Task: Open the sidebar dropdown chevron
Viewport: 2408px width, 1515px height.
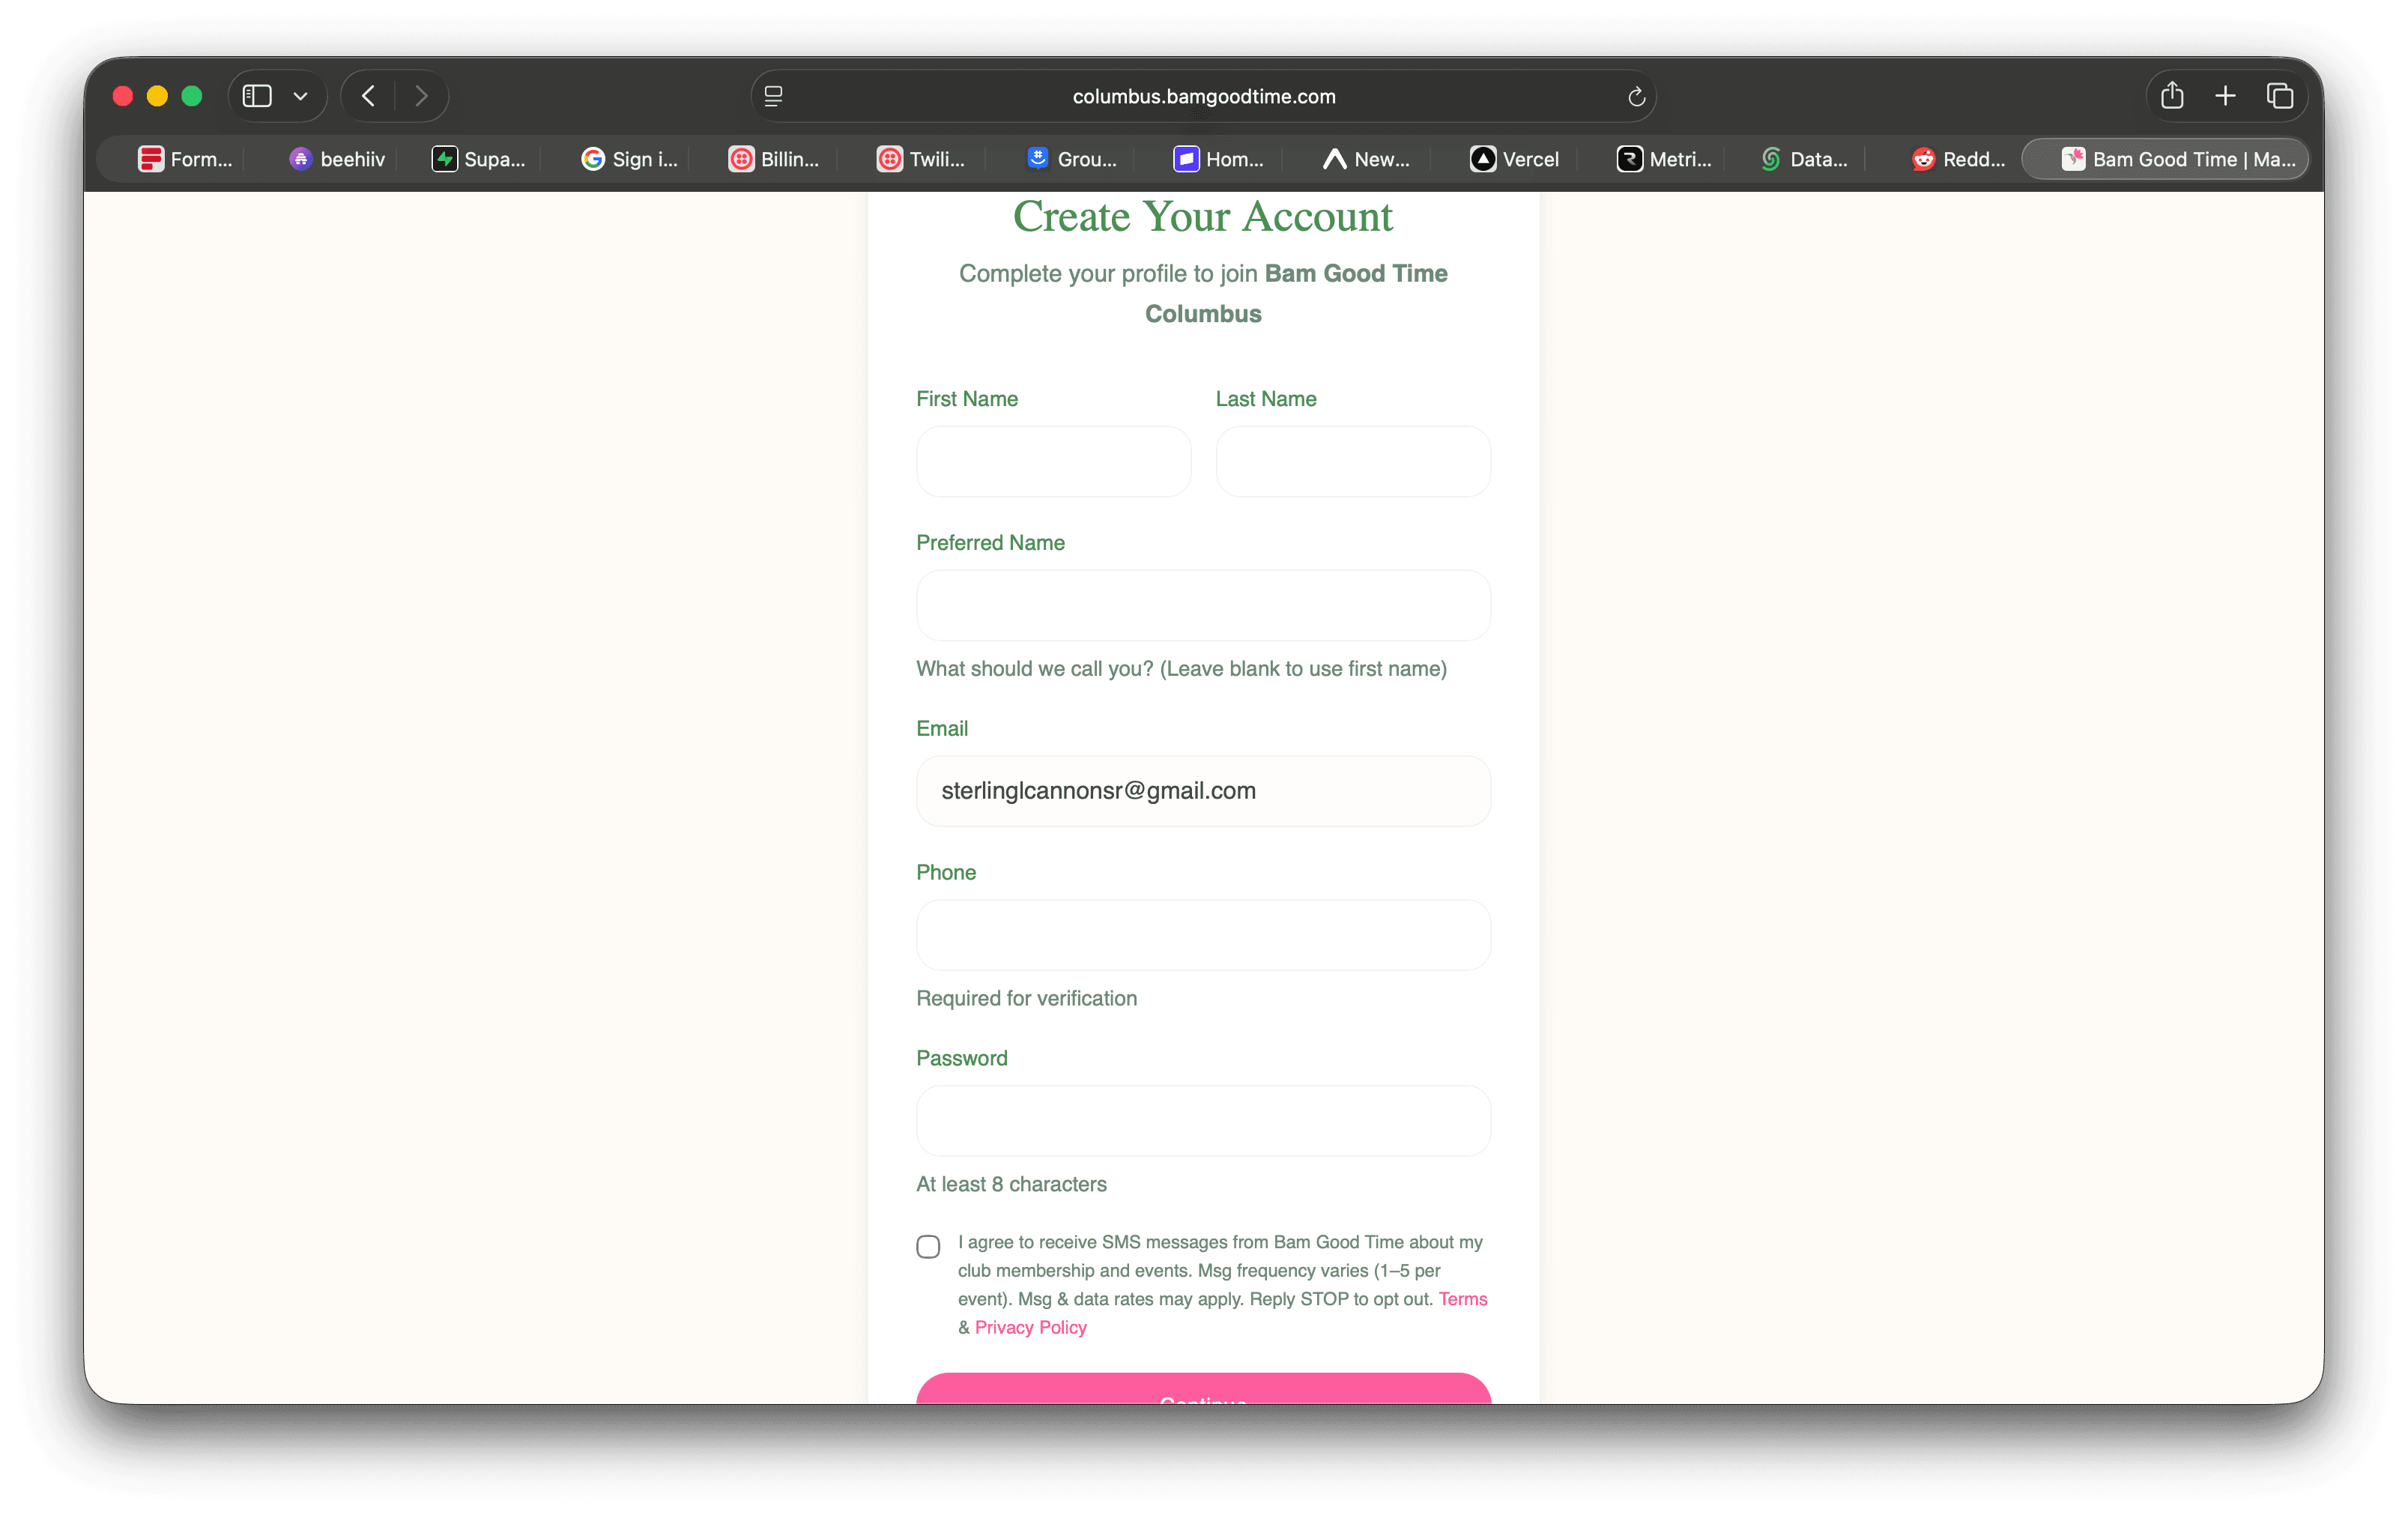Action: point(300,96)
